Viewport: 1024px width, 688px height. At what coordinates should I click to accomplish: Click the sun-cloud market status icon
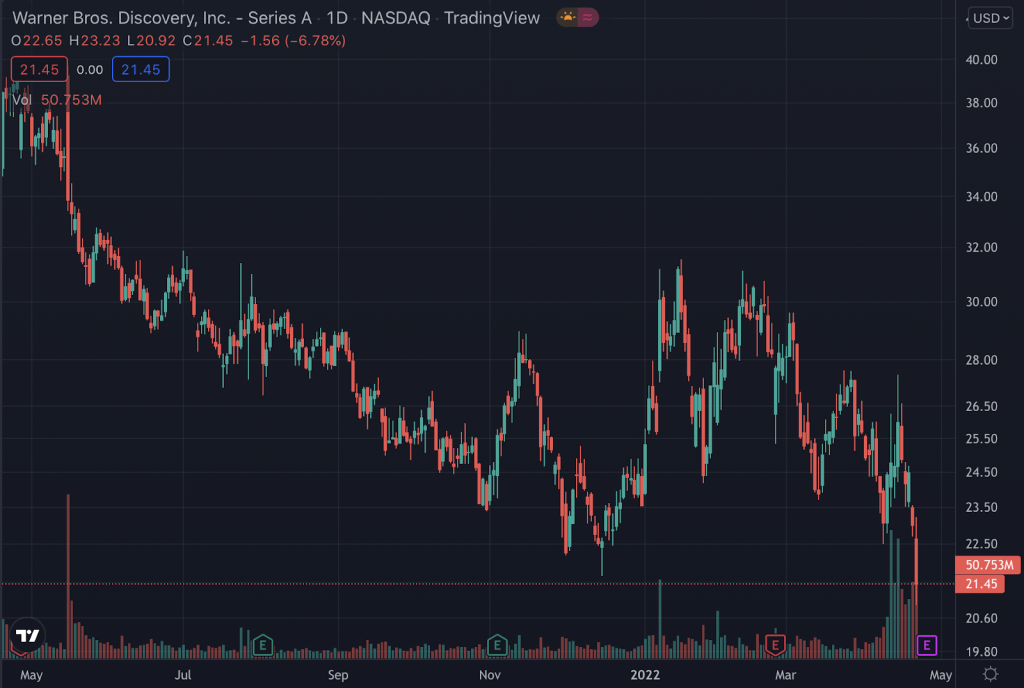[568, 18]
